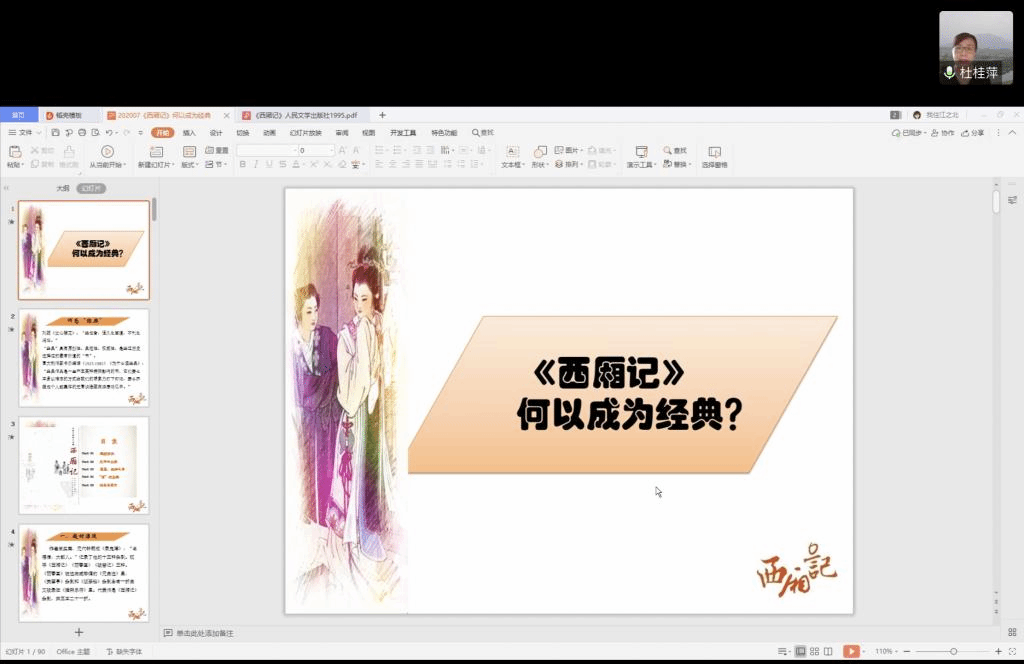
Task: Open the 文本框 text box tool
Action: [x=511, y=151]
